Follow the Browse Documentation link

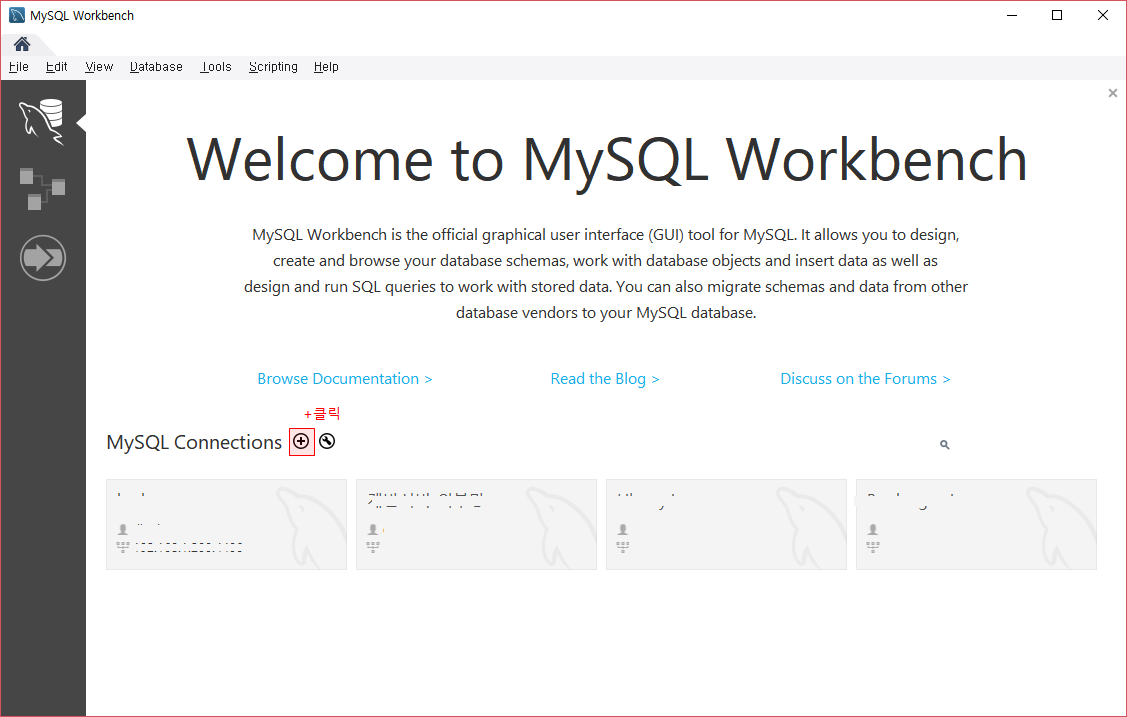345,379
